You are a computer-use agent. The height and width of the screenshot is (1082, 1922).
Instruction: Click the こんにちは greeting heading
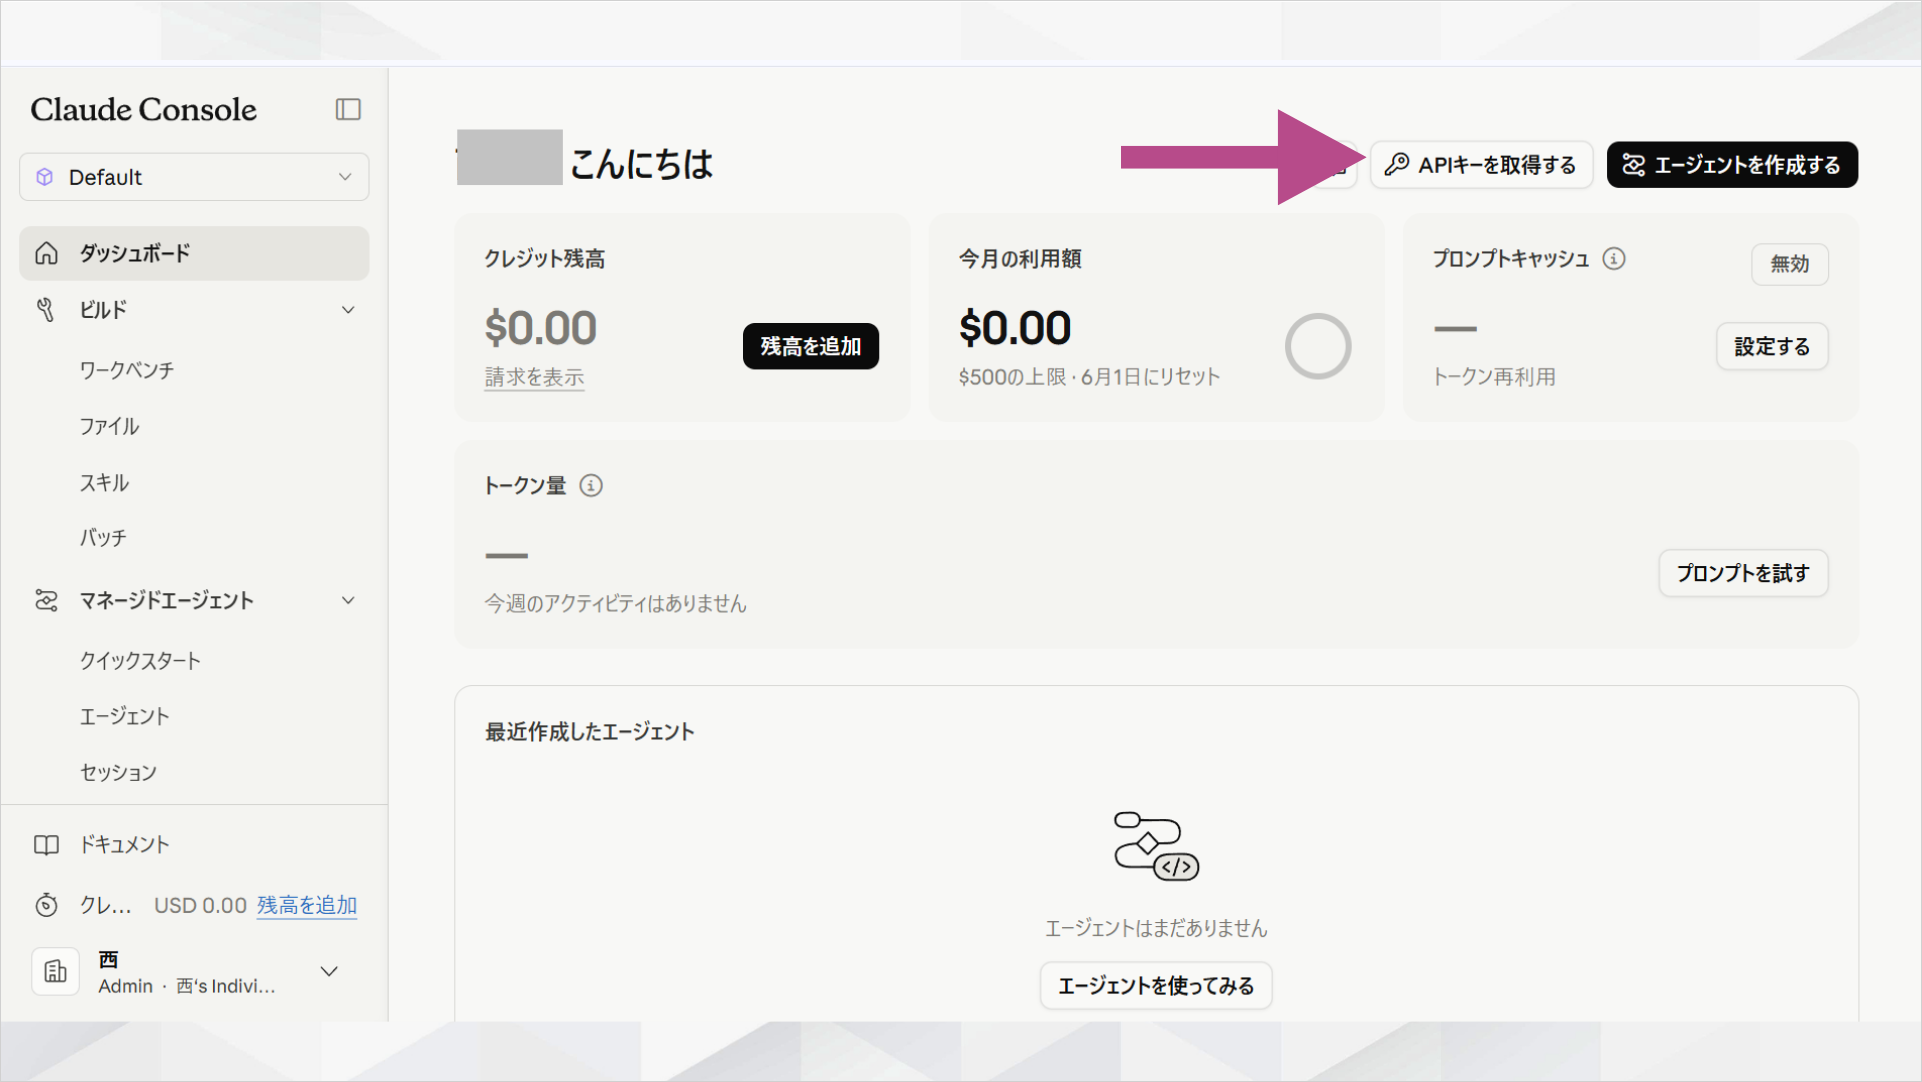click(x=641, y=164)
